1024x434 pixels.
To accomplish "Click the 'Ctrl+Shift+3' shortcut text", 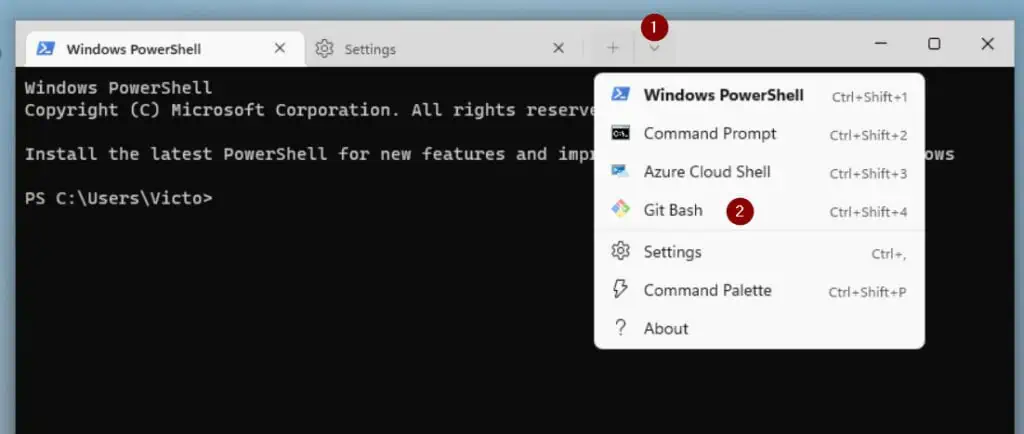I will click(868, 174).
